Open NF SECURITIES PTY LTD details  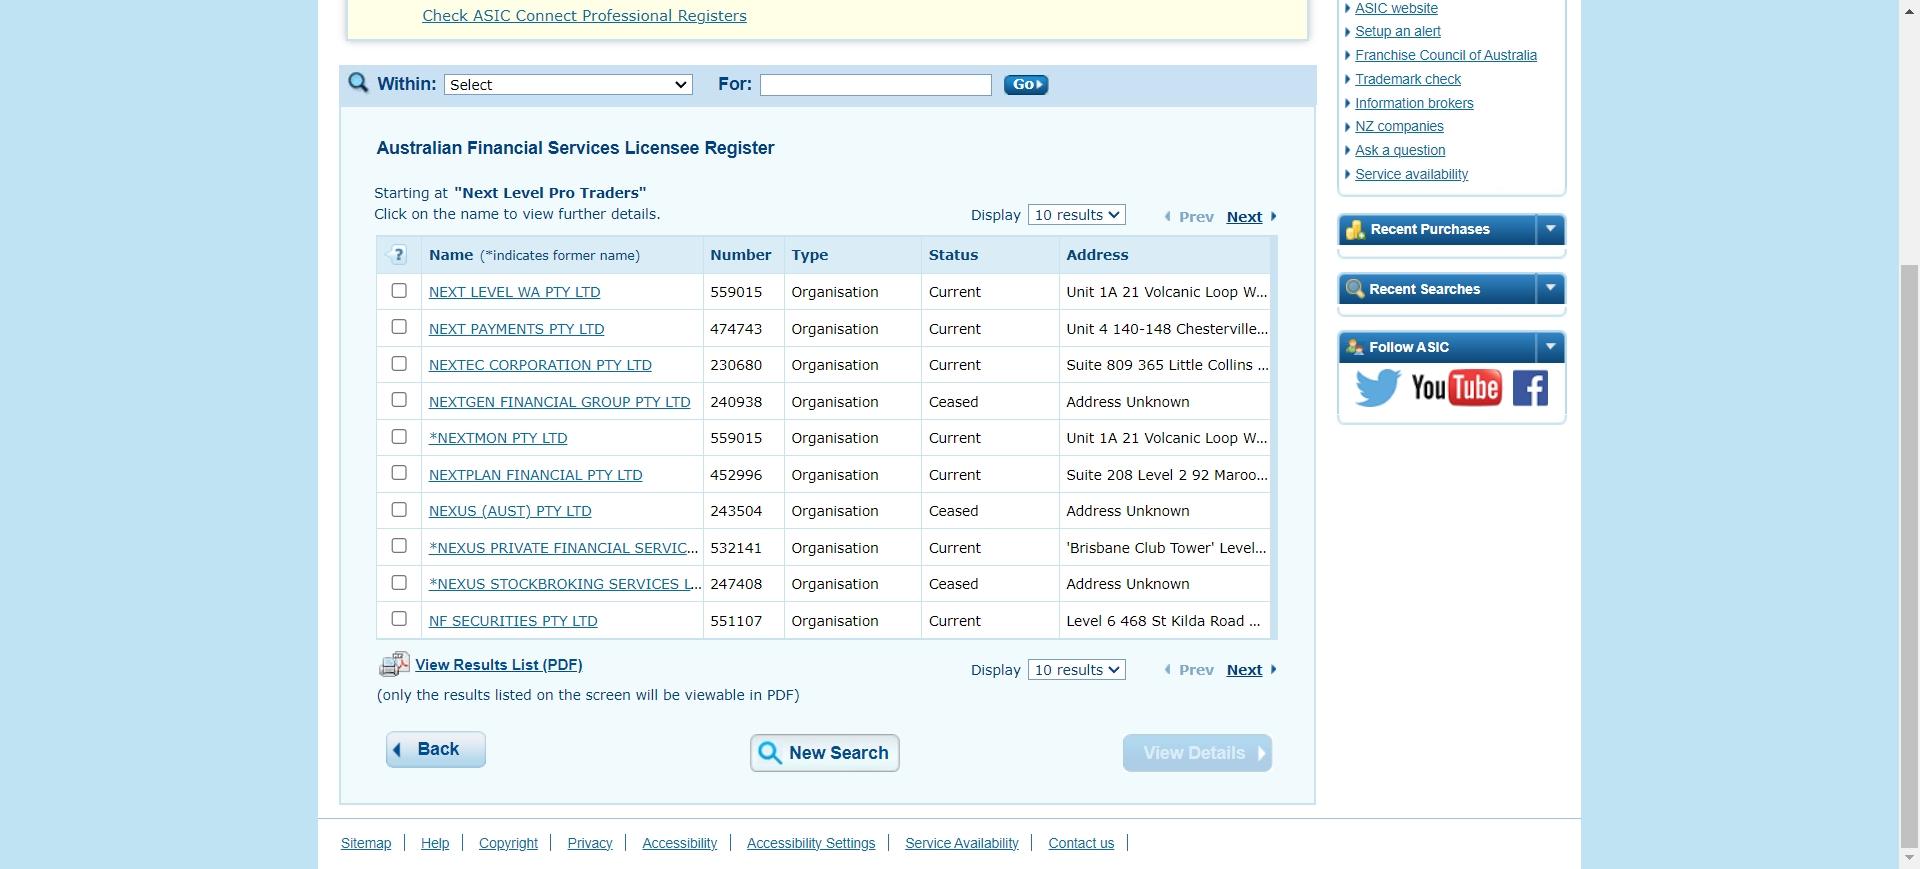pos(513,621)
